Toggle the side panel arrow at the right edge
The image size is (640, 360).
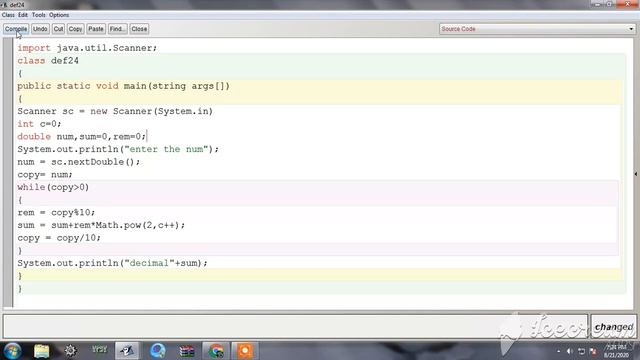point(636,174)
